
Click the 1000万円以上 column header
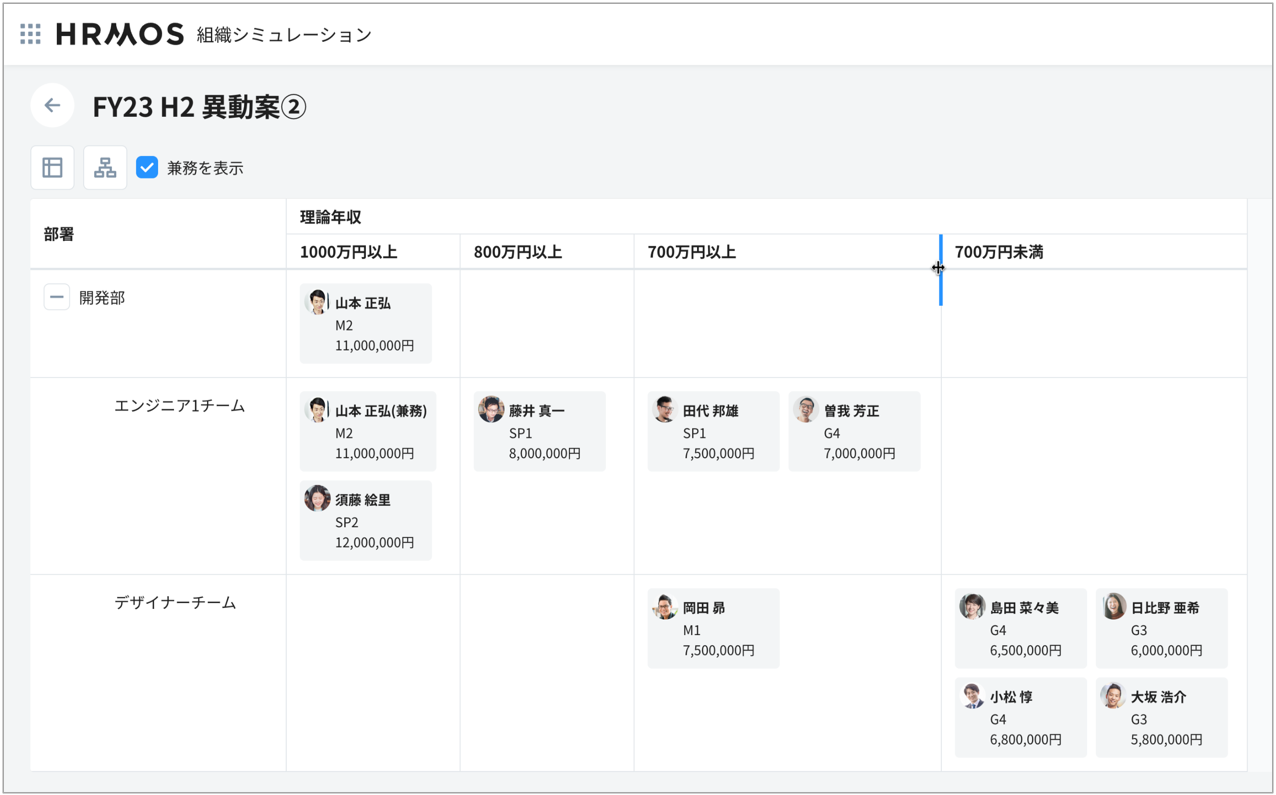pyautogui.click(x=348, y=252)
